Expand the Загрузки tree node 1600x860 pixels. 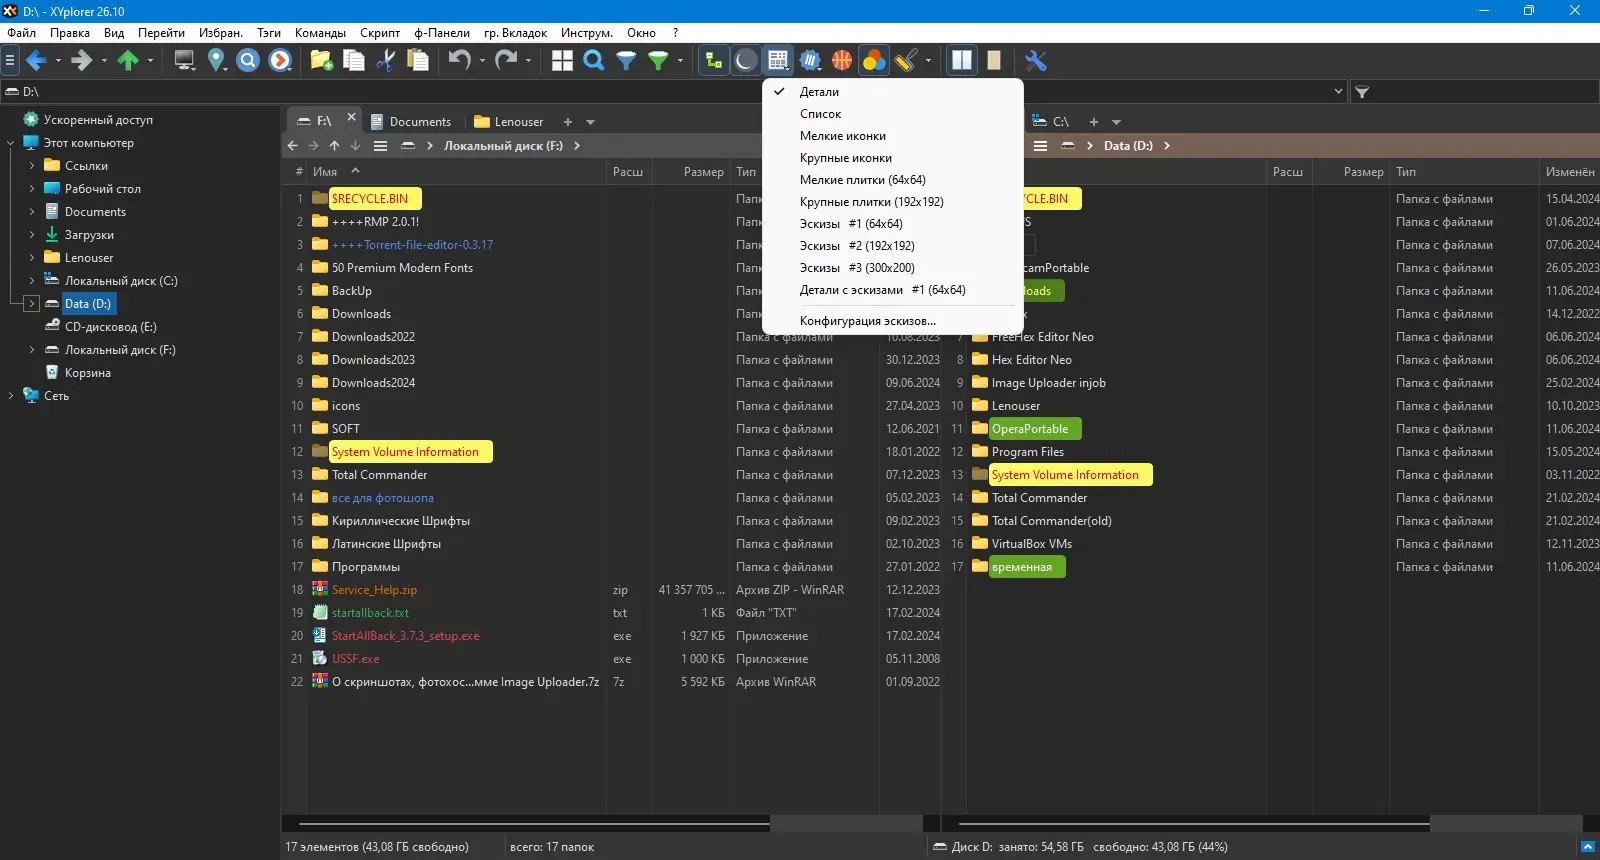pyautogui.click(x=32, y=235)
